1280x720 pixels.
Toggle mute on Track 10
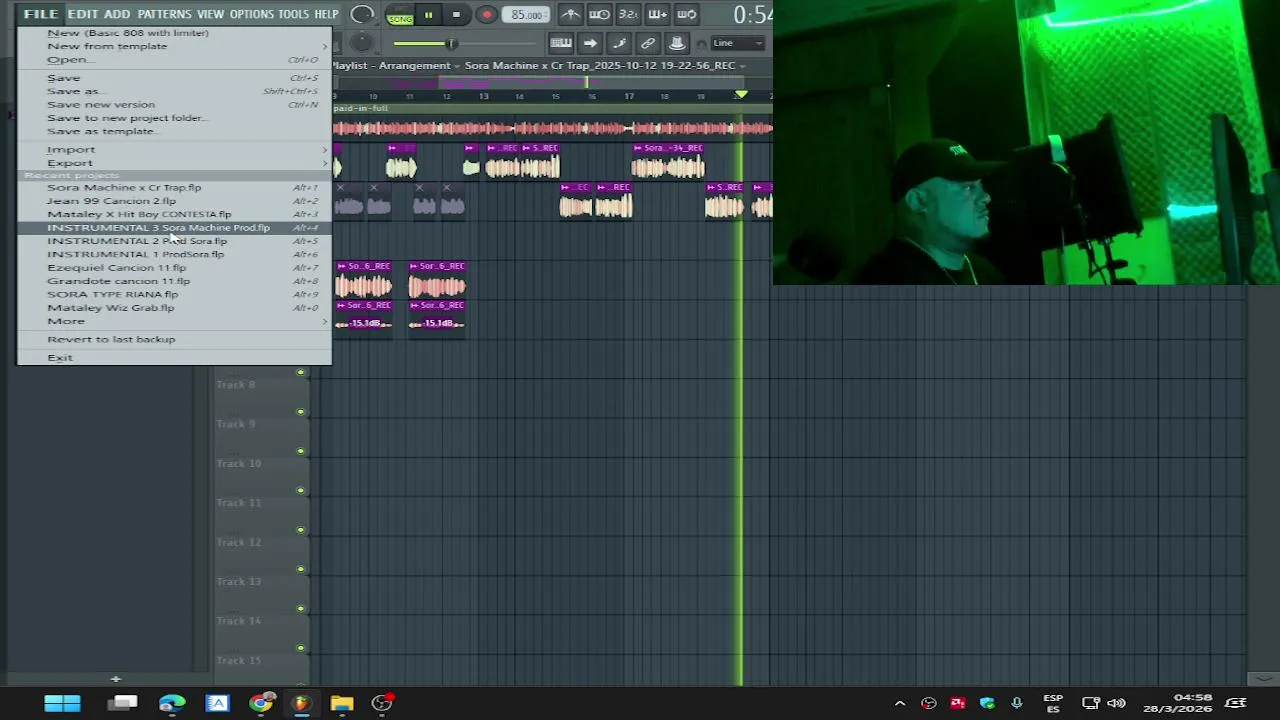[300, 451]
